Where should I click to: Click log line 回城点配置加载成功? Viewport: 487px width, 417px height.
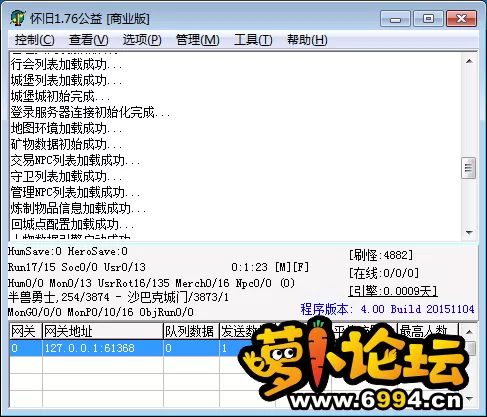click(x=72, y=224)
